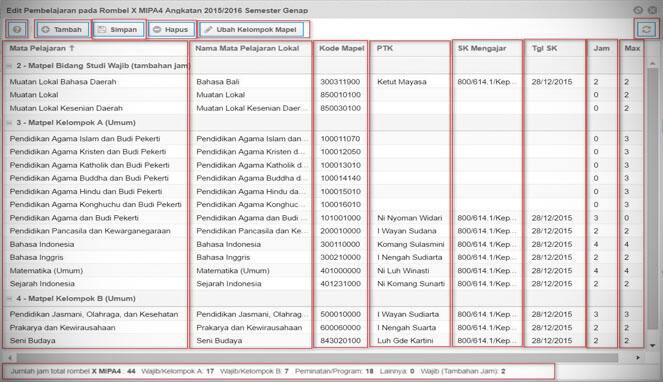
Task: Click the horizontal scroll right arrow
Action: [x=638, y=357]
